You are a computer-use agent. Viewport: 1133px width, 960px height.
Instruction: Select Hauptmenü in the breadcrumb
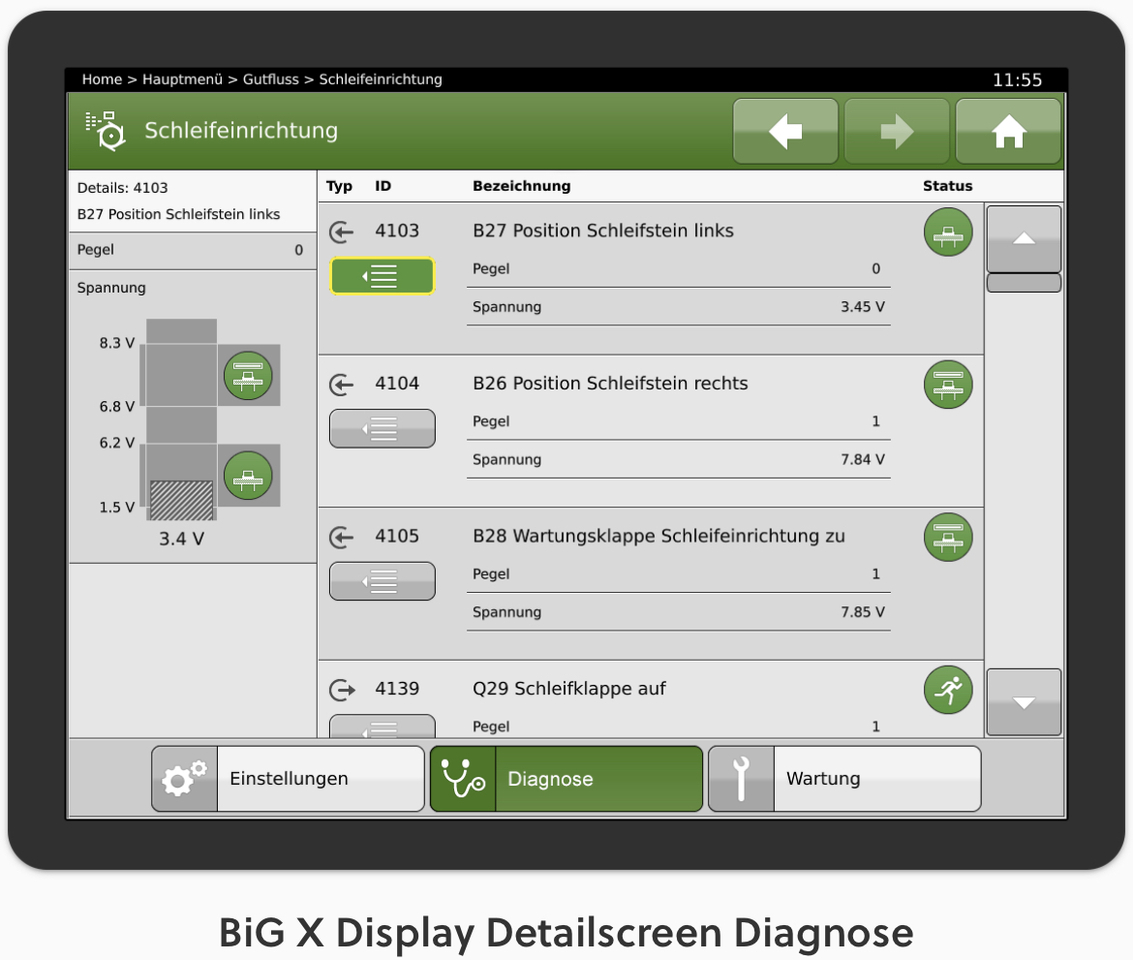click(x=186, y=79)
